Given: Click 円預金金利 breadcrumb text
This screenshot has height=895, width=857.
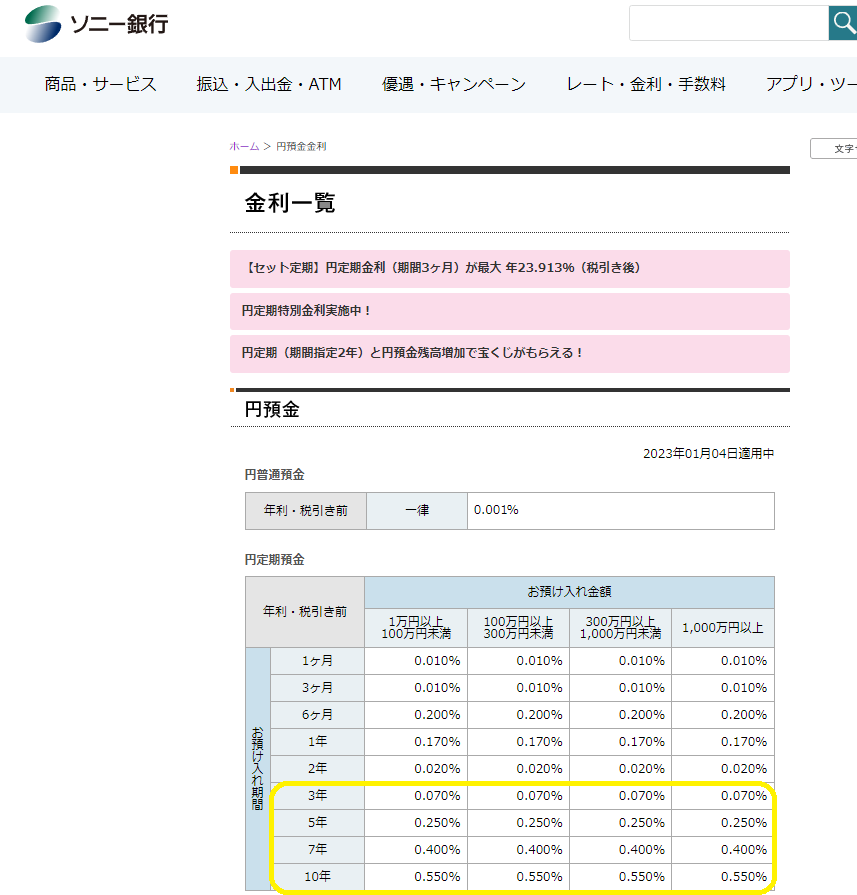Looking at the screenshot, I should pyautogui.click(x=301, y=146).
